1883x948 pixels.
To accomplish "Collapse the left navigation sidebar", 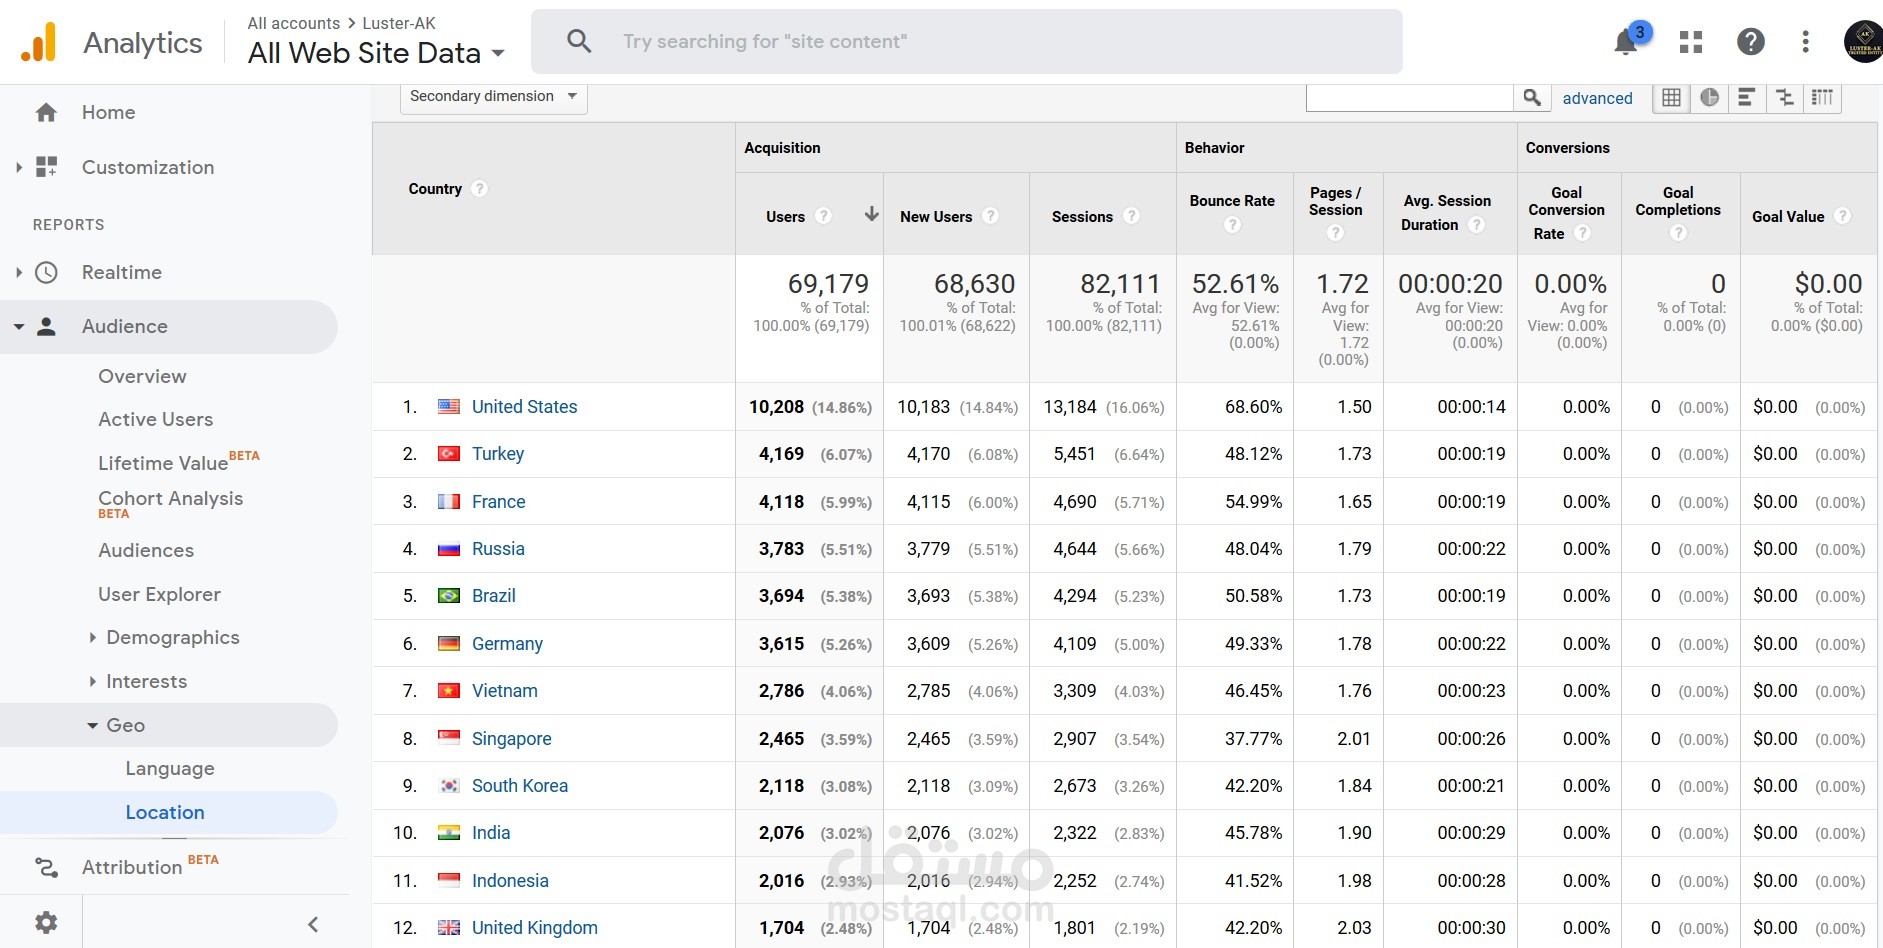I will pyautogui.click(x=313, y=924).
